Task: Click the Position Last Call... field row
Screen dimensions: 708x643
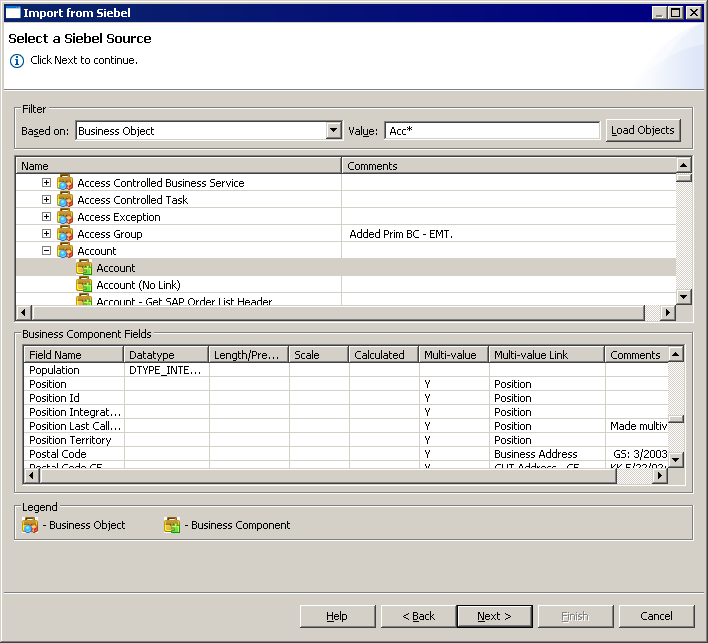Action: pos(346,426)
